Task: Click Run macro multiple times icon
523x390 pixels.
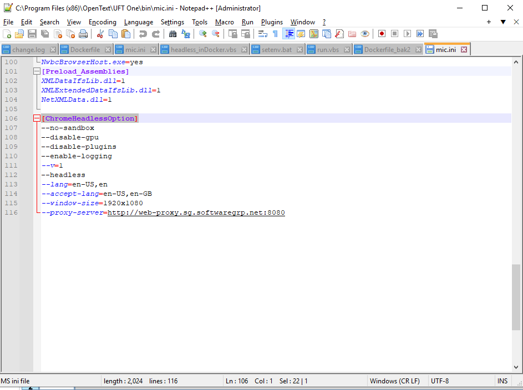Action: [420, 34]
